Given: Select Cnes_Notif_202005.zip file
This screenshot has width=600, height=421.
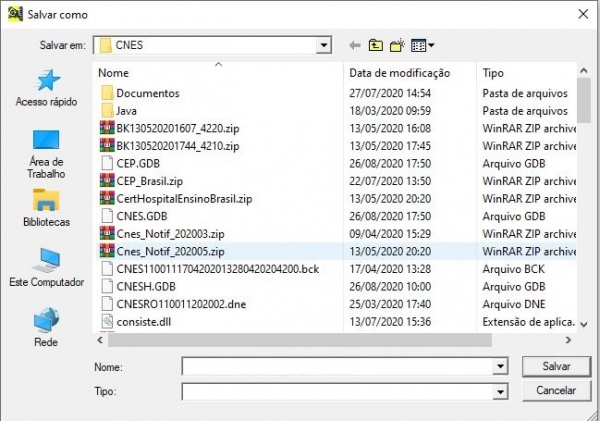Looking at the screenshot, I should click(x=169, y=250).
